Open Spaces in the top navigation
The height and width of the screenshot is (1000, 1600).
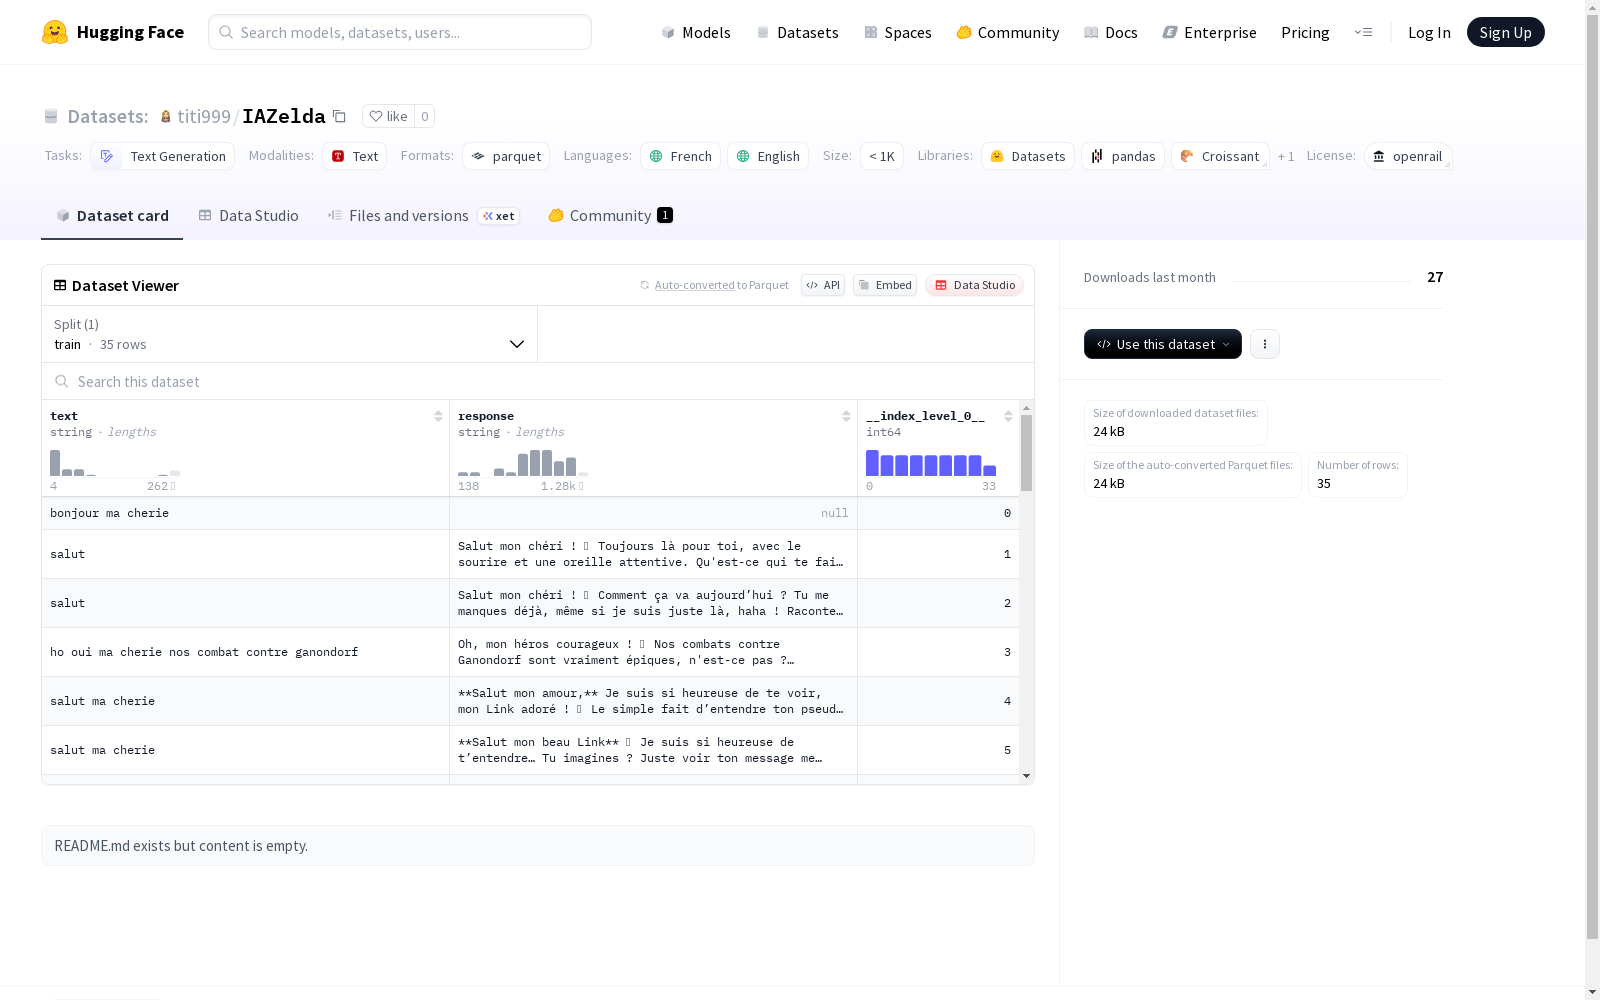point(898,32)
